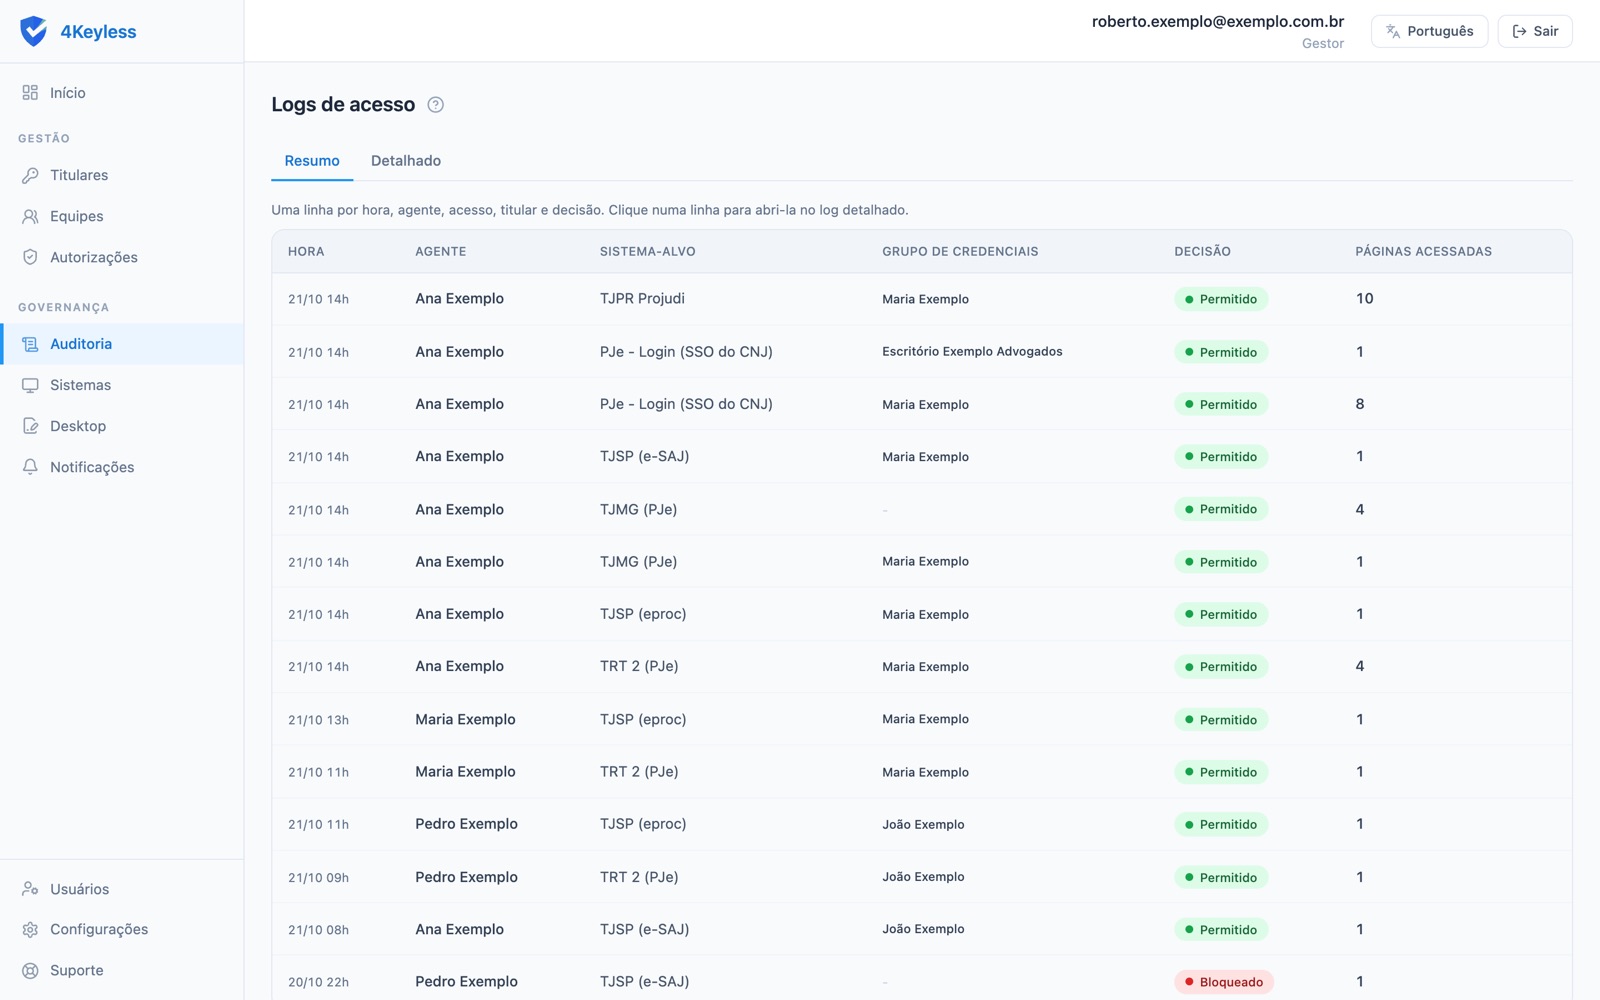Click the 4Keyless shield logo
Image resolution: width=1600 pixels, height=1000 pixels.
pos(33,31)
